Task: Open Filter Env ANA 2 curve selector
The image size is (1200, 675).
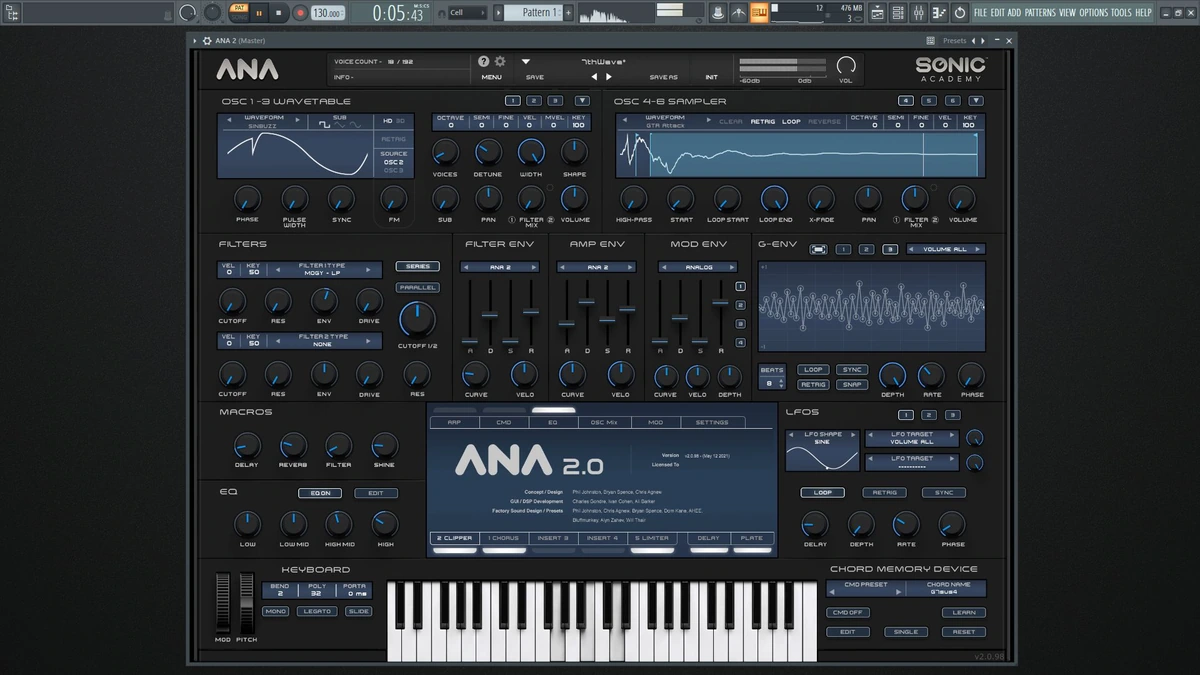Action: coord(500,267)
